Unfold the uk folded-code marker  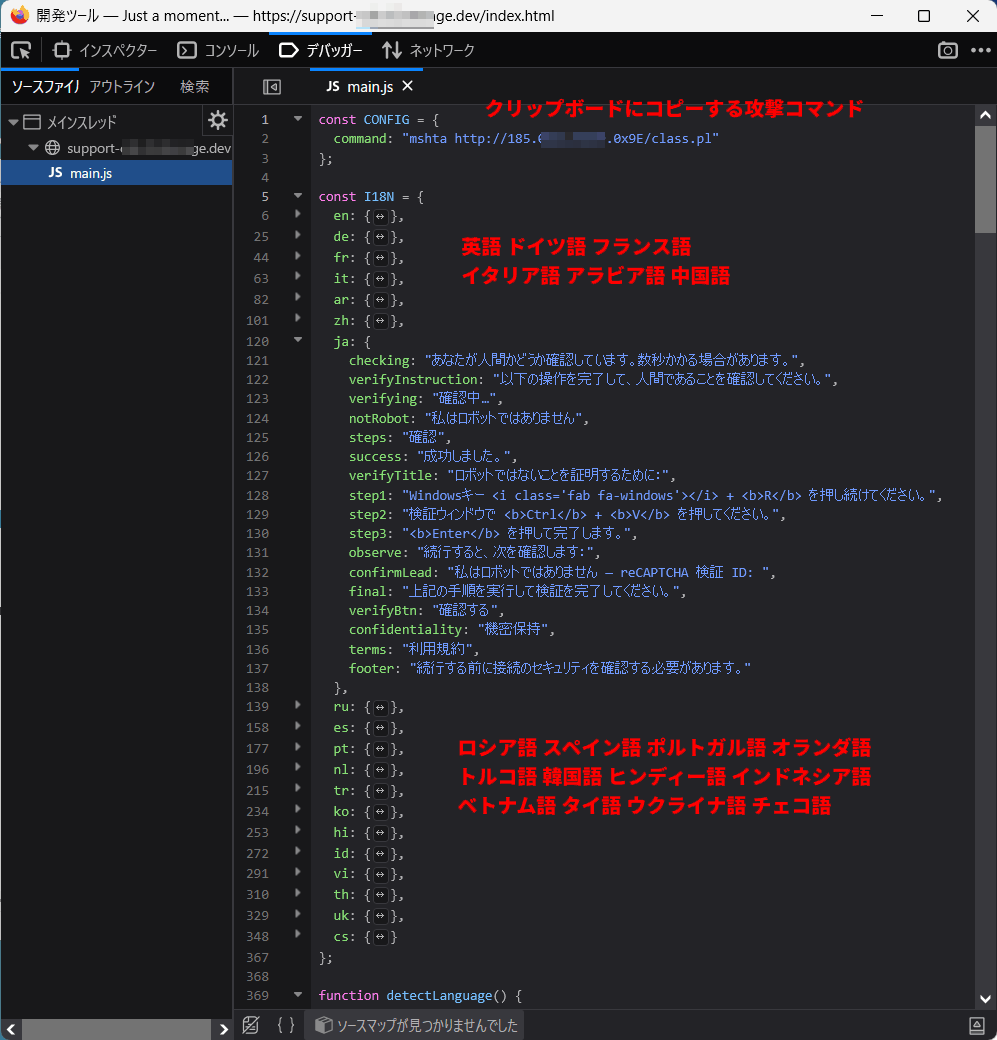[x=379, y=916]
